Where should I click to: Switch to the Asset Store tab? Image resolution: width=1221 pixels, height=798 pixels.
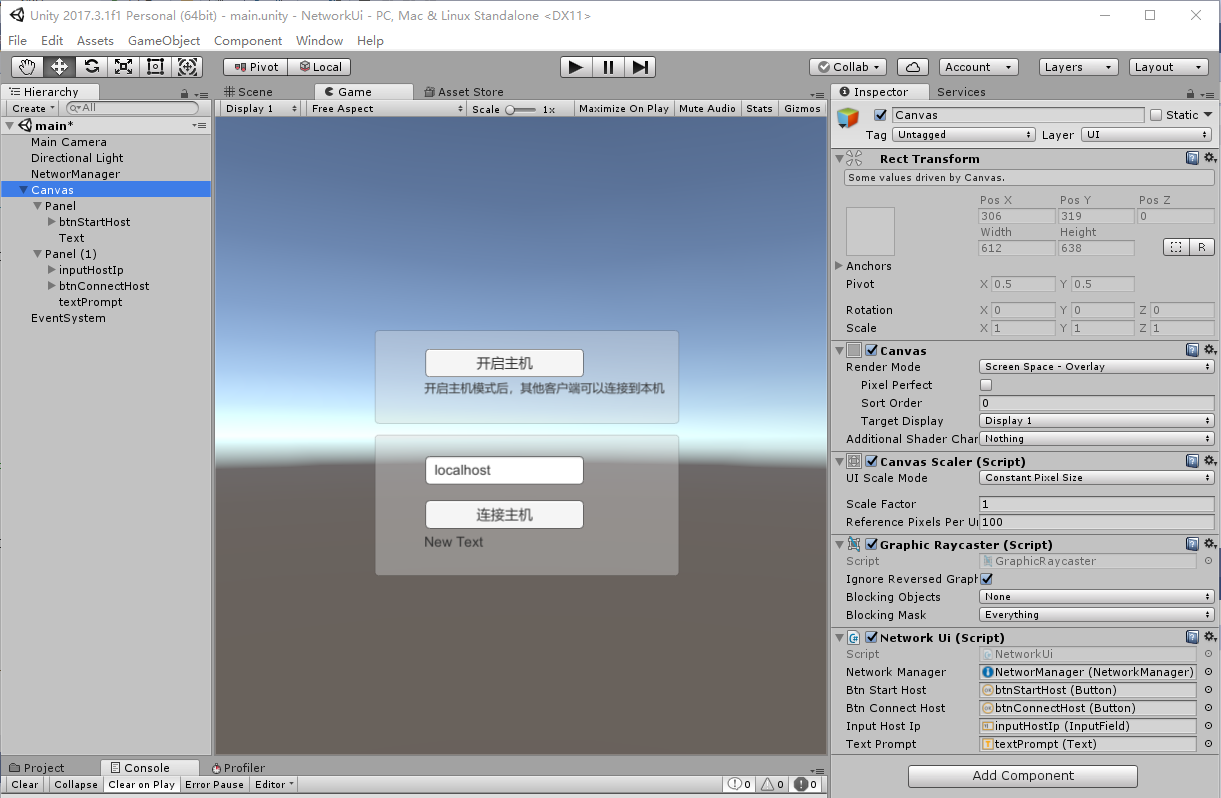pos(464,92)
